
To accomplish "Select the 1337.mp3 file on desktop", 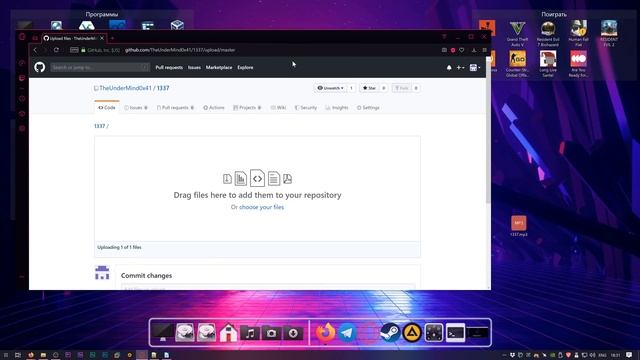I will tap(518, 227).
